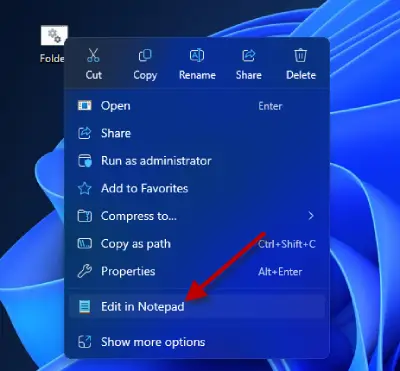400x371 pixels.
Task: Choose the Share entry in menu list
Action: coord(197,133)
